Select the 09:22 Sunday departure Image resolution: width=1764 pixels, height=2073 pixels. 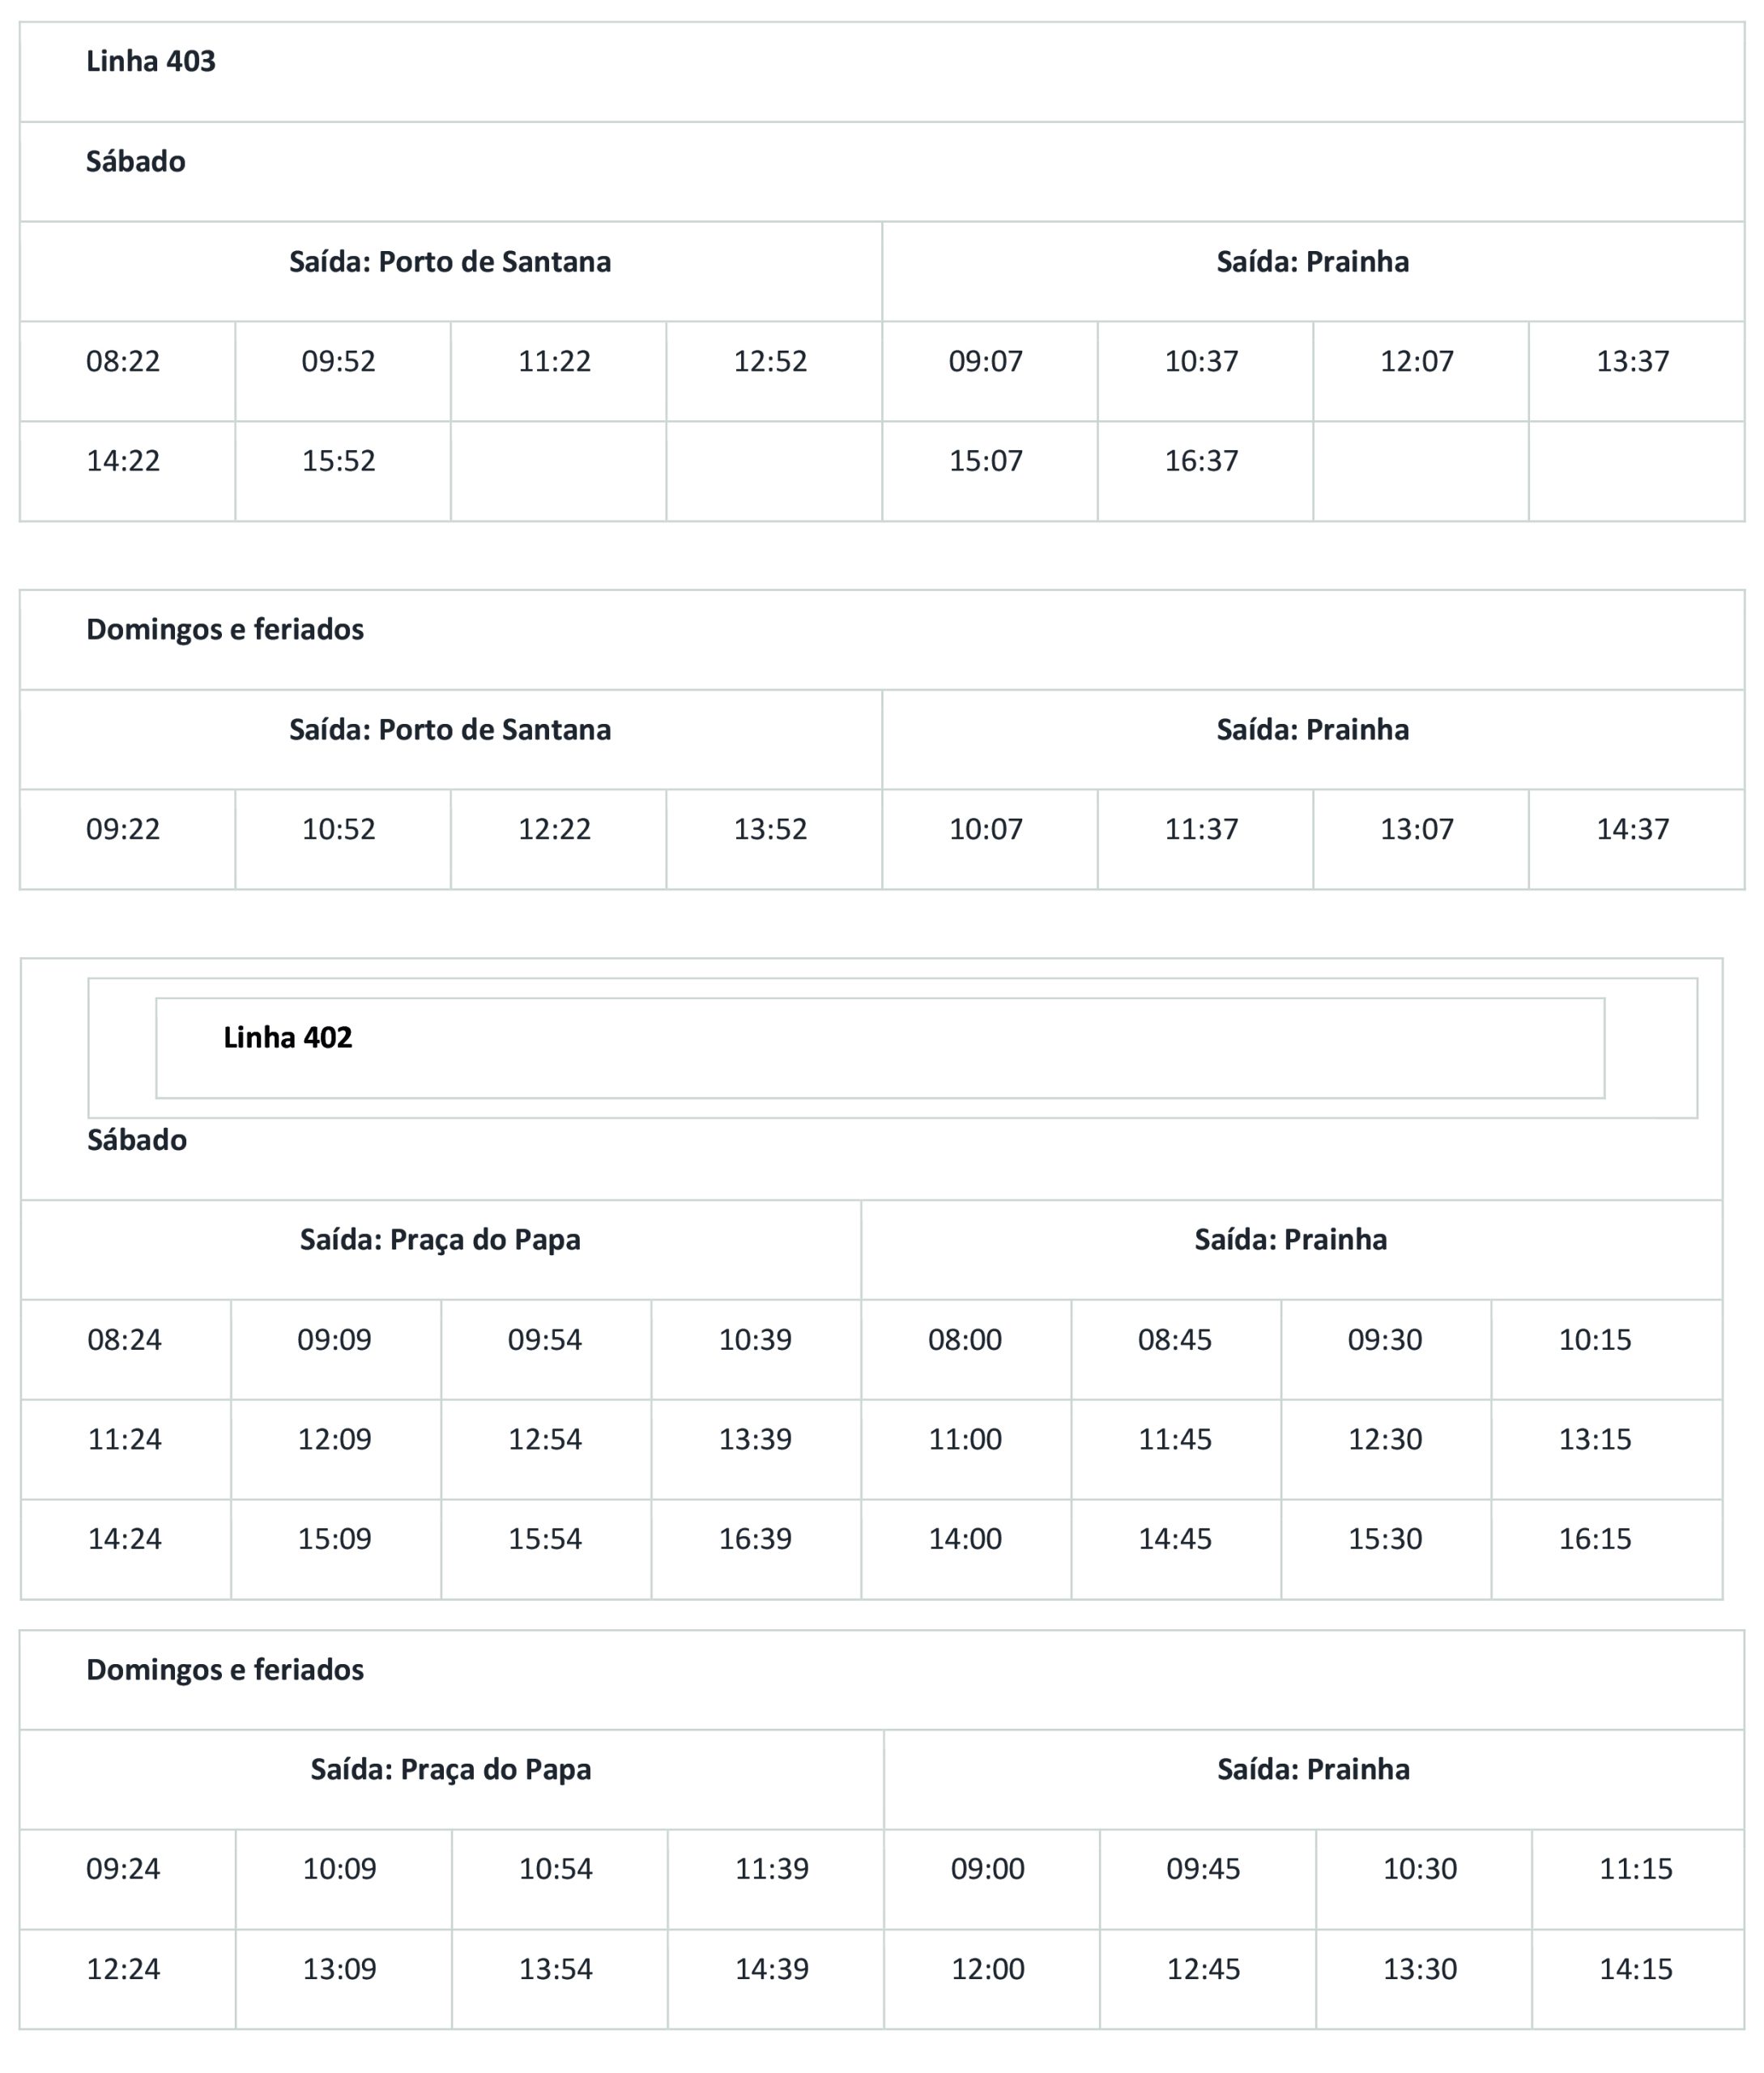click(123, 829)
